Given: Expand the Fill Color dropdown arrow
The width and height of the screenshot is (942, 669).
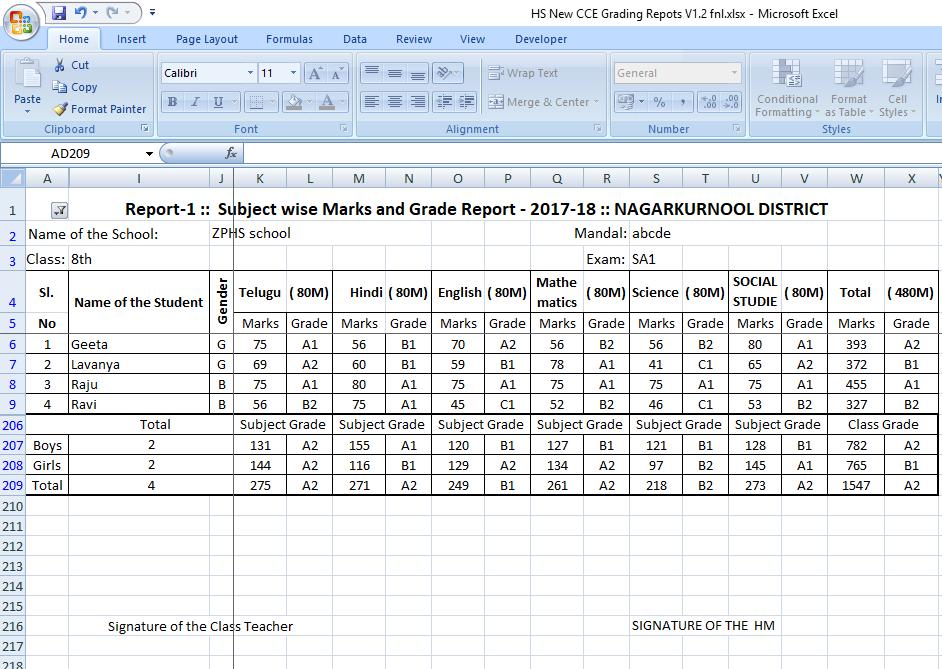Looking at the screenshot, I should 310,103.
